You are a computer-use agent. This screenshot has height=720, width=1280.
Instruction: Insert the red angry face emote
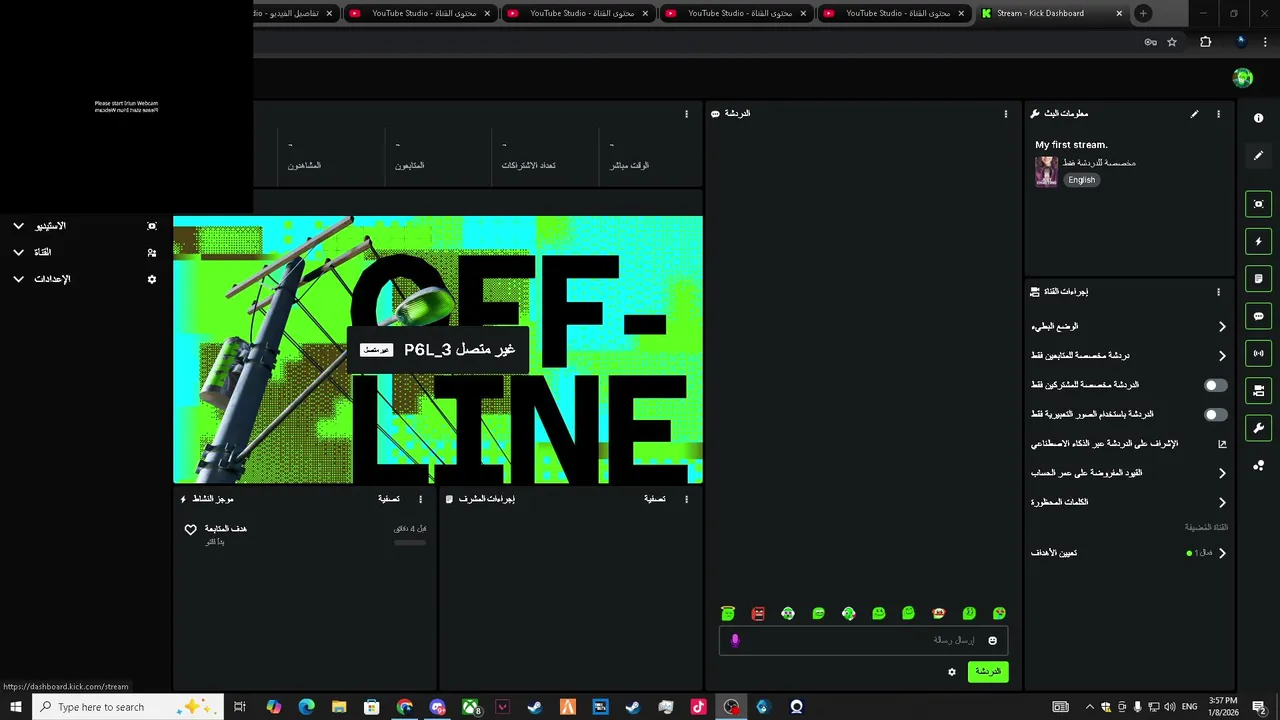[758, 614]
